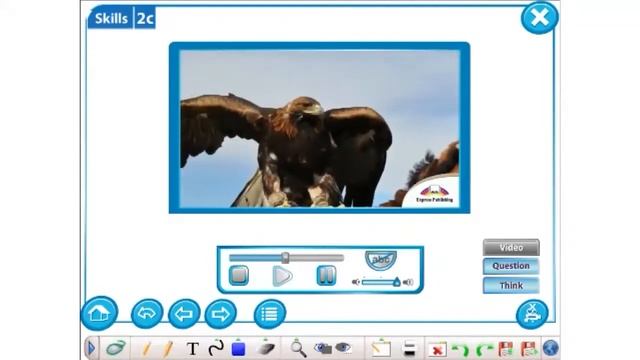Open the Question tab
The width and height of the screenshot is (640, 360).
click(x=511, y=266)
